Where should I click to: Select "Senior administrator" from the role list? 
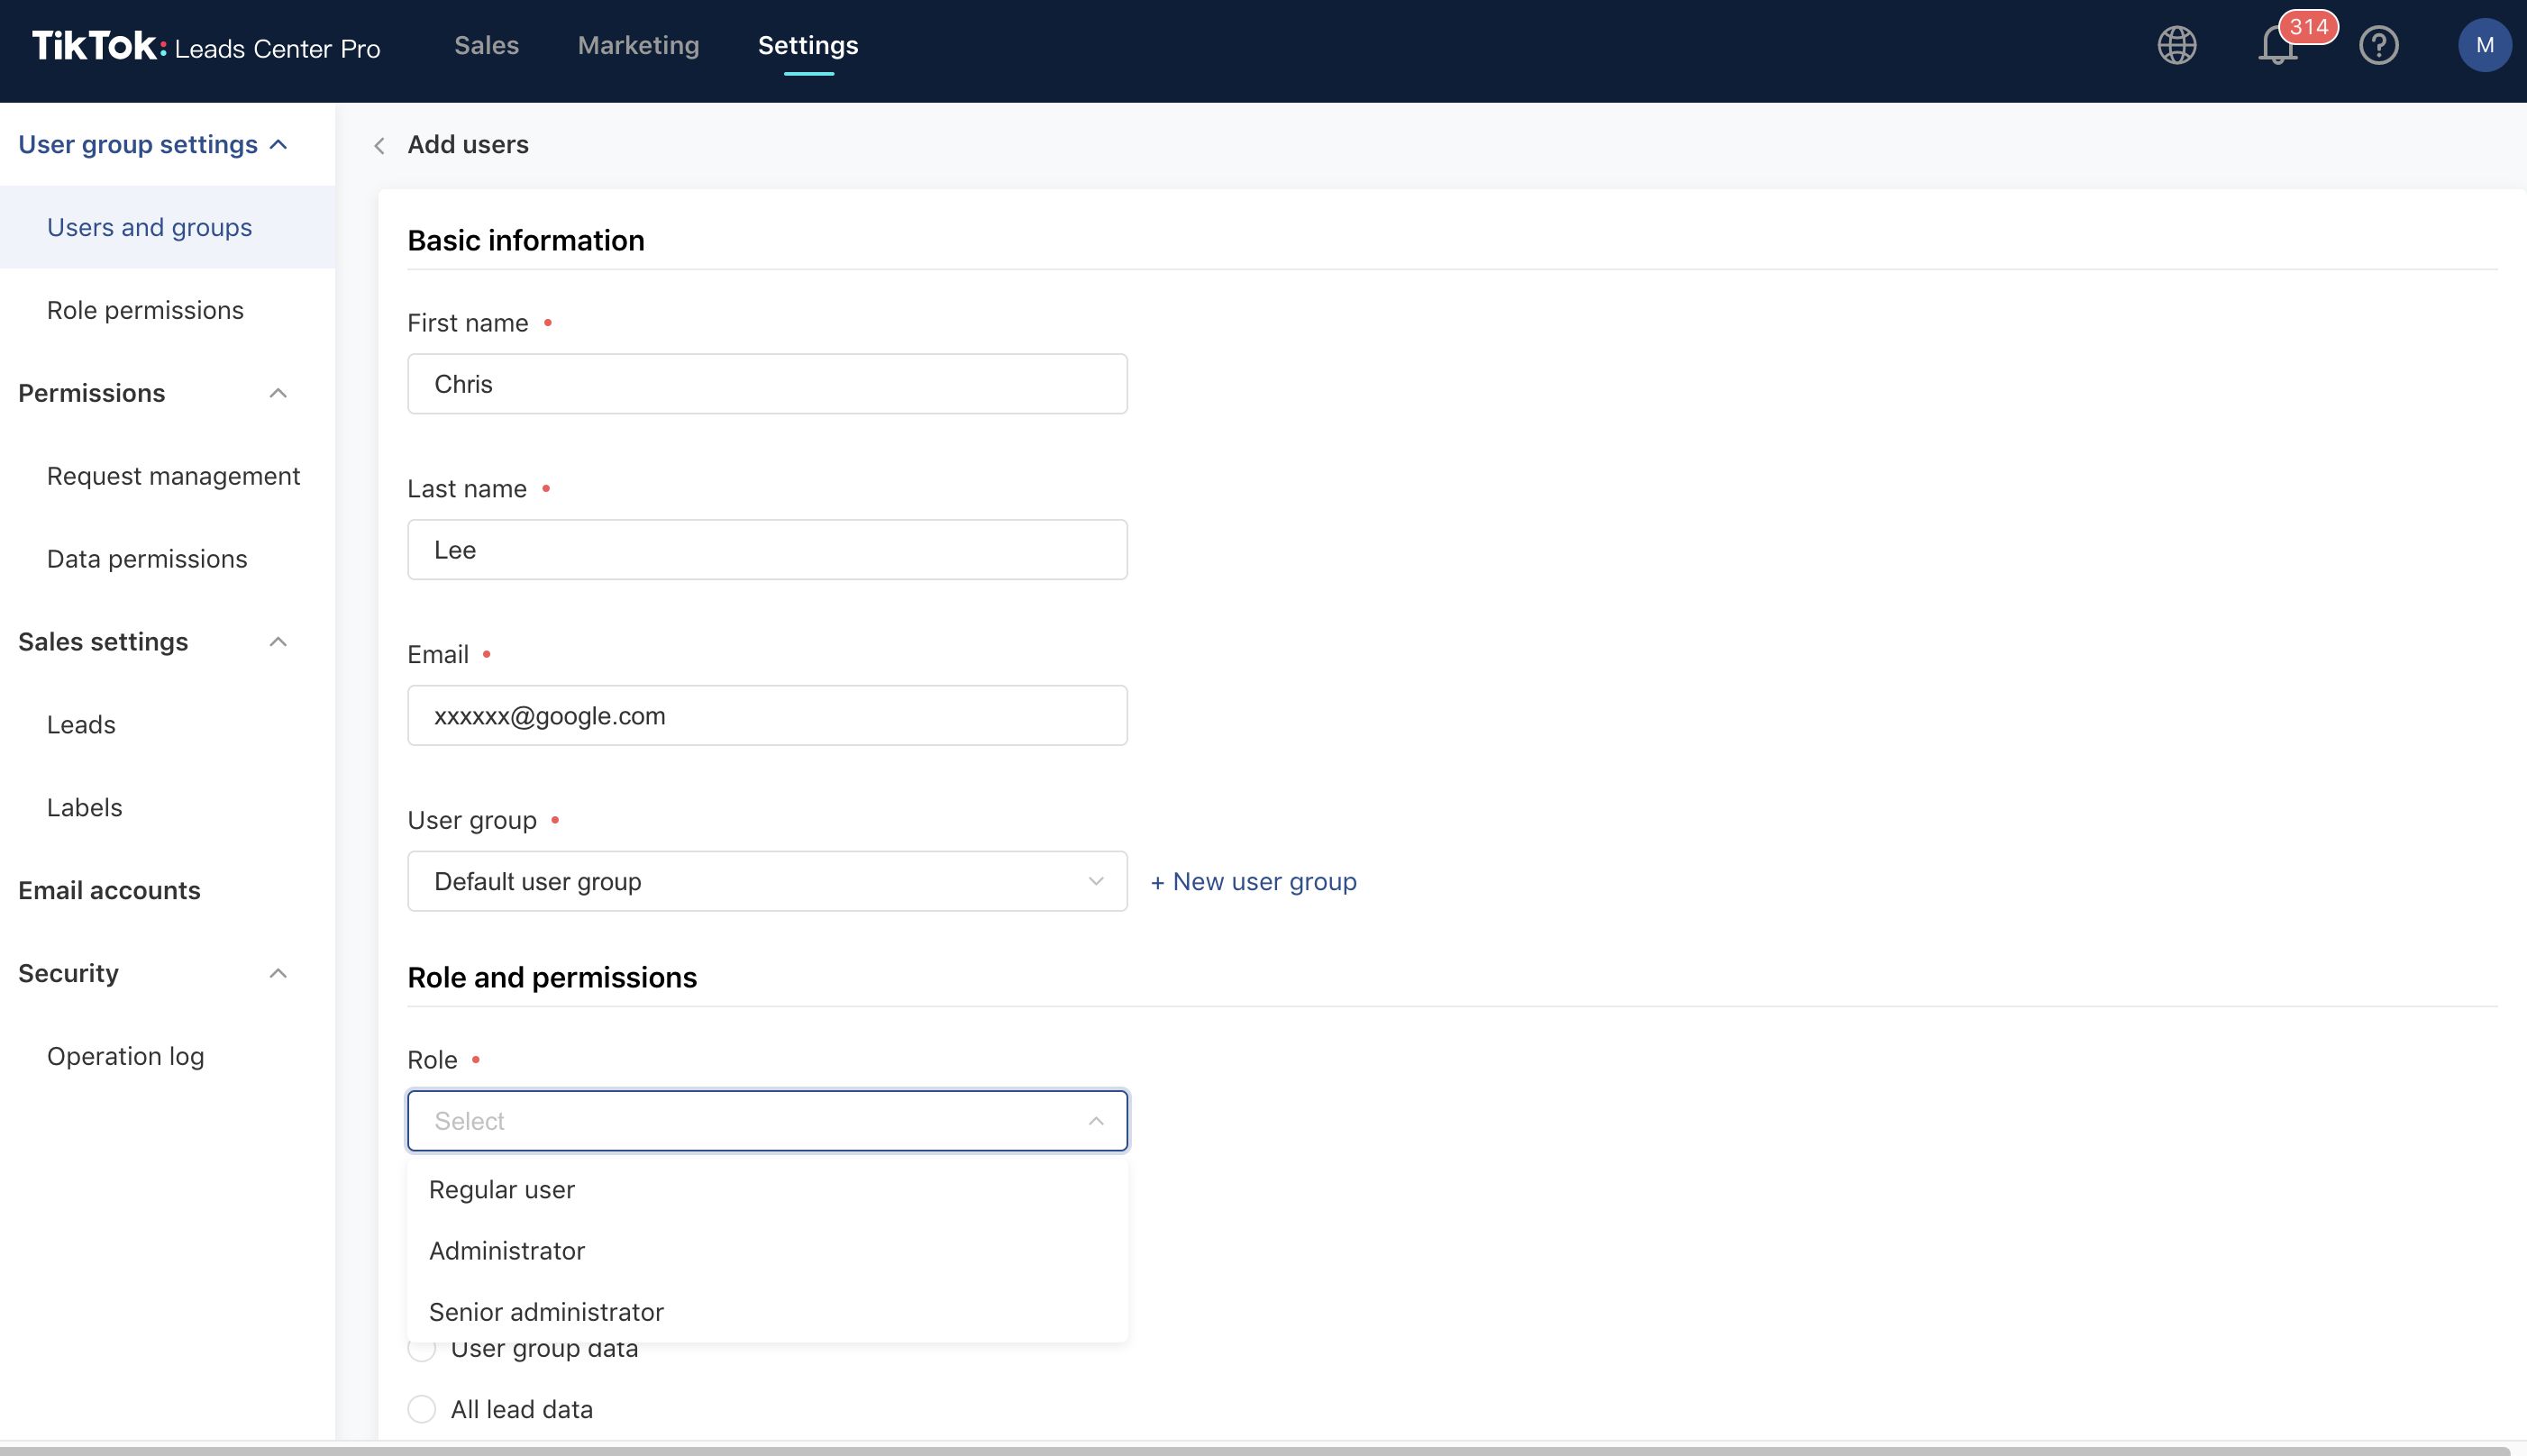pos(546,1311)
